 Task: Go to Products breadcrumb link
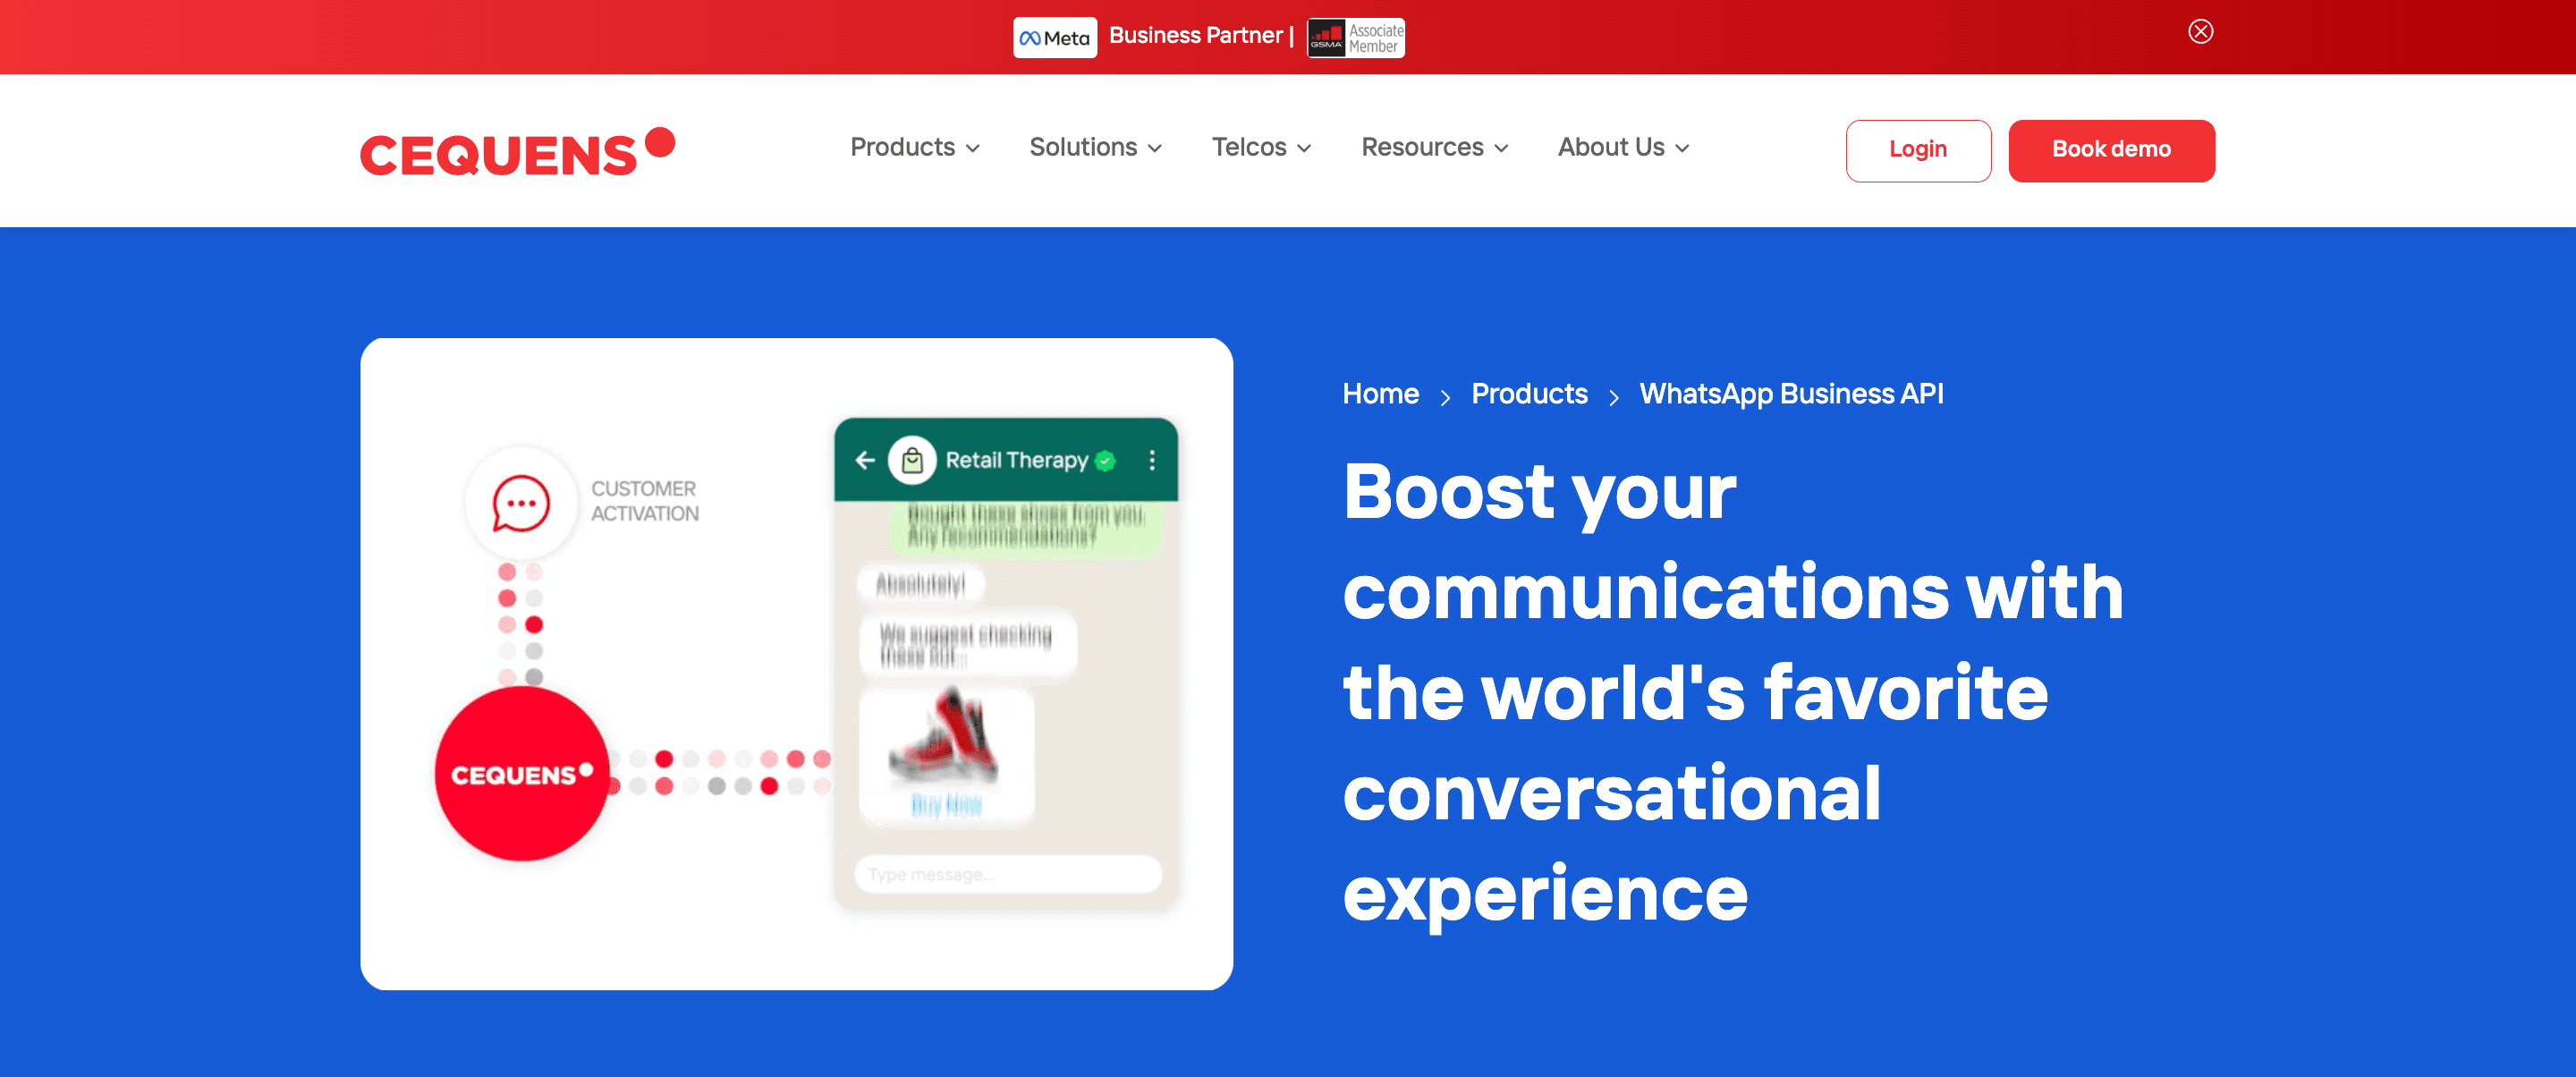point(1529,394)
